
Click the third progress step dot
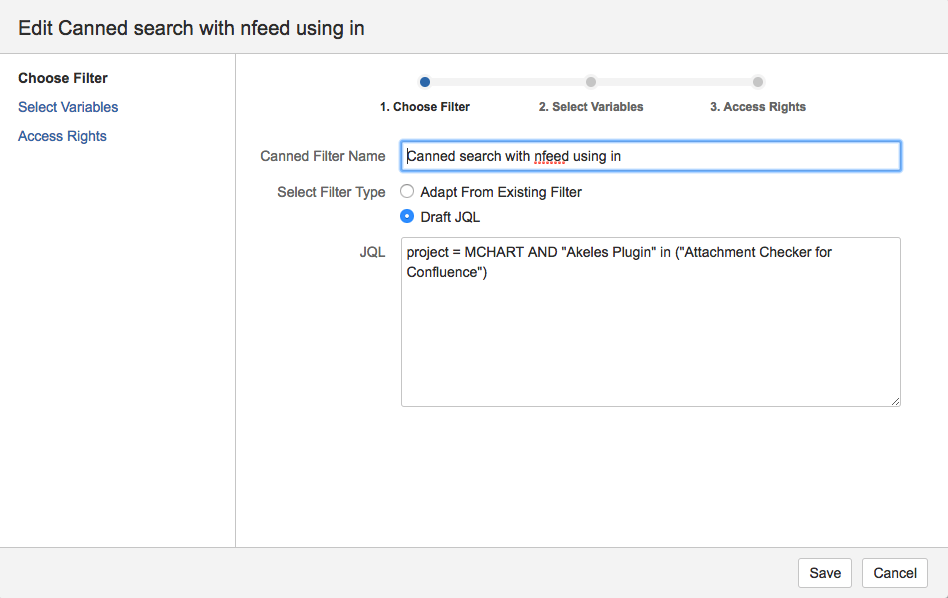click(x=758, y=82)
